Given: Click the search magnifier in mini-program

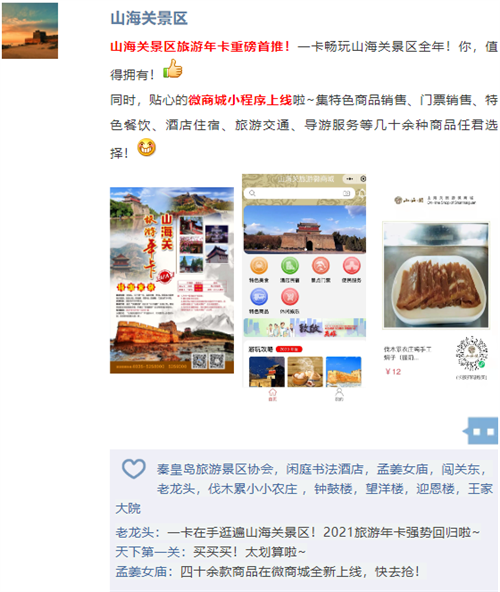Looking at the screenshot, I should [x=252, y=193].
